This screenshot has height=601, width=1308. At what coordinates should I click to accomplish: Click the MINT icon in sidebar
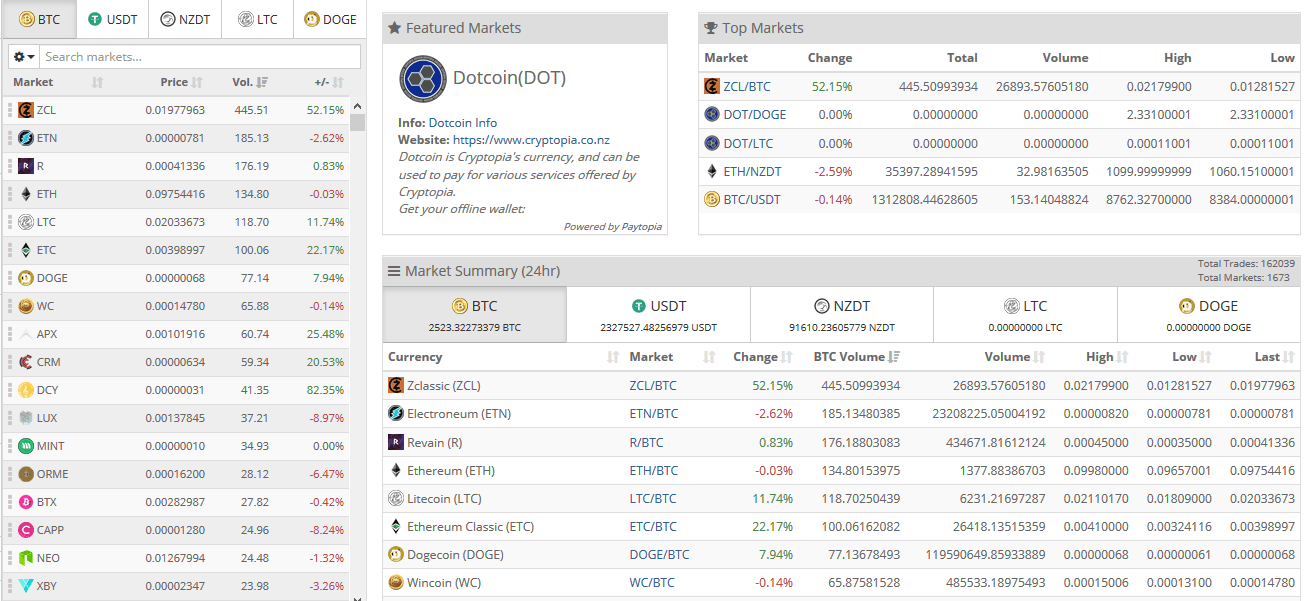tap(26, 446)
